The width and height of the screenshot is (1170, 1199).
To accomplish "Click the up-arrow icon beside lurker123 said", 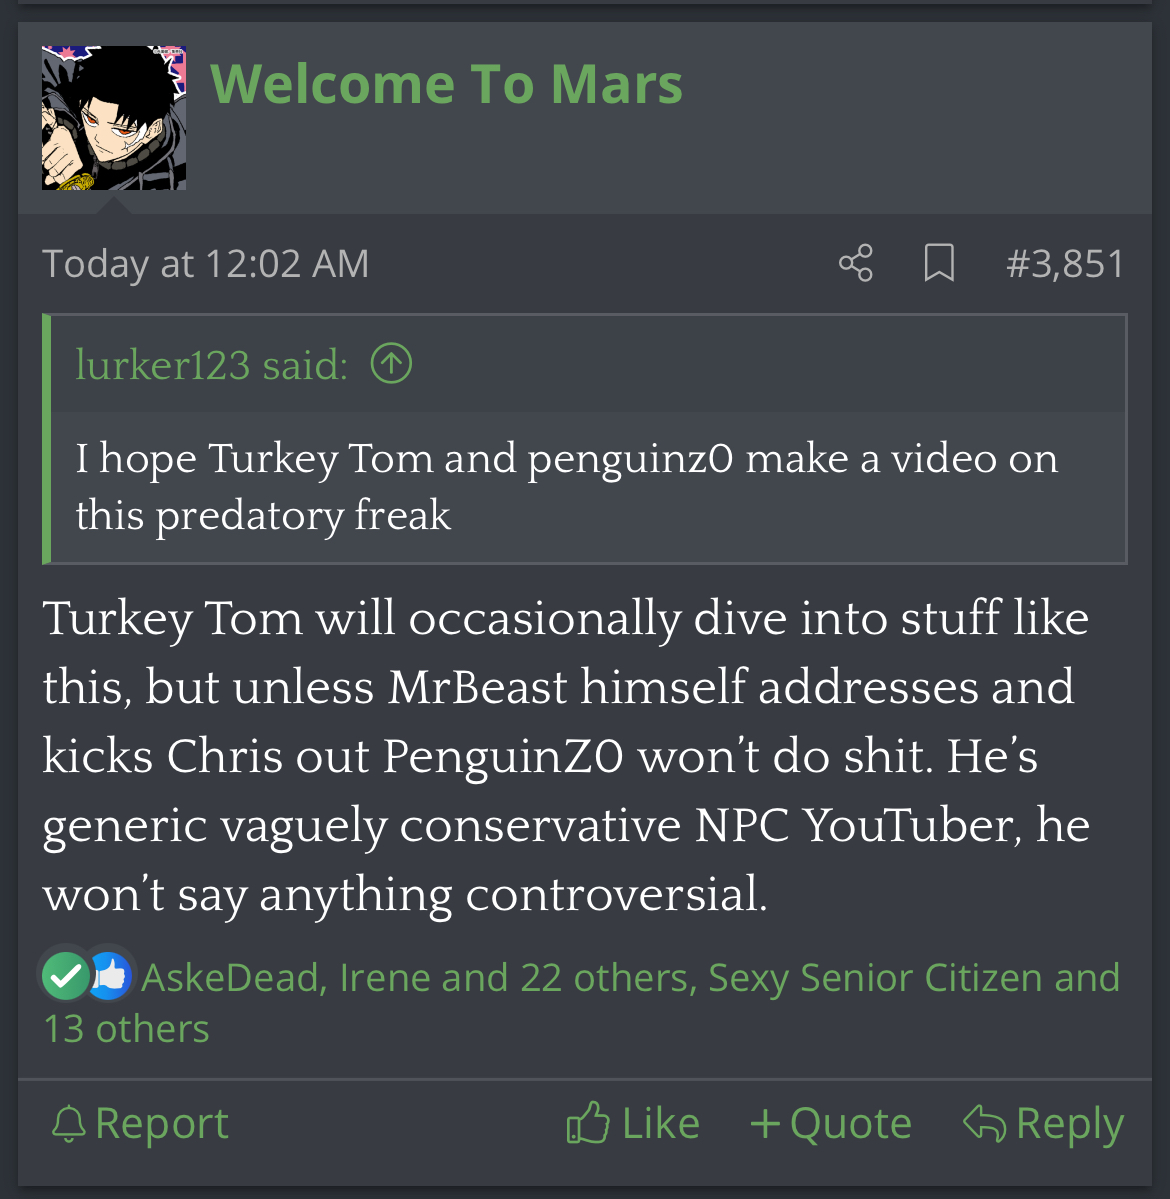I will tap(391, 364).
